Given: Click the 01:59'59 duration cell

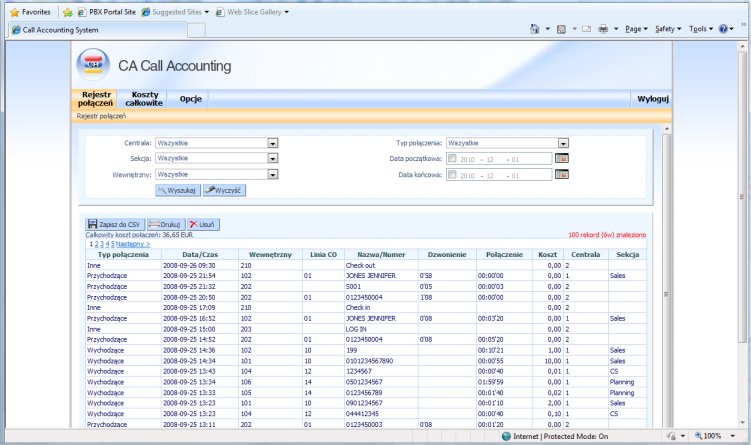Looking at the screenshot, I should (x=490, y=382).
